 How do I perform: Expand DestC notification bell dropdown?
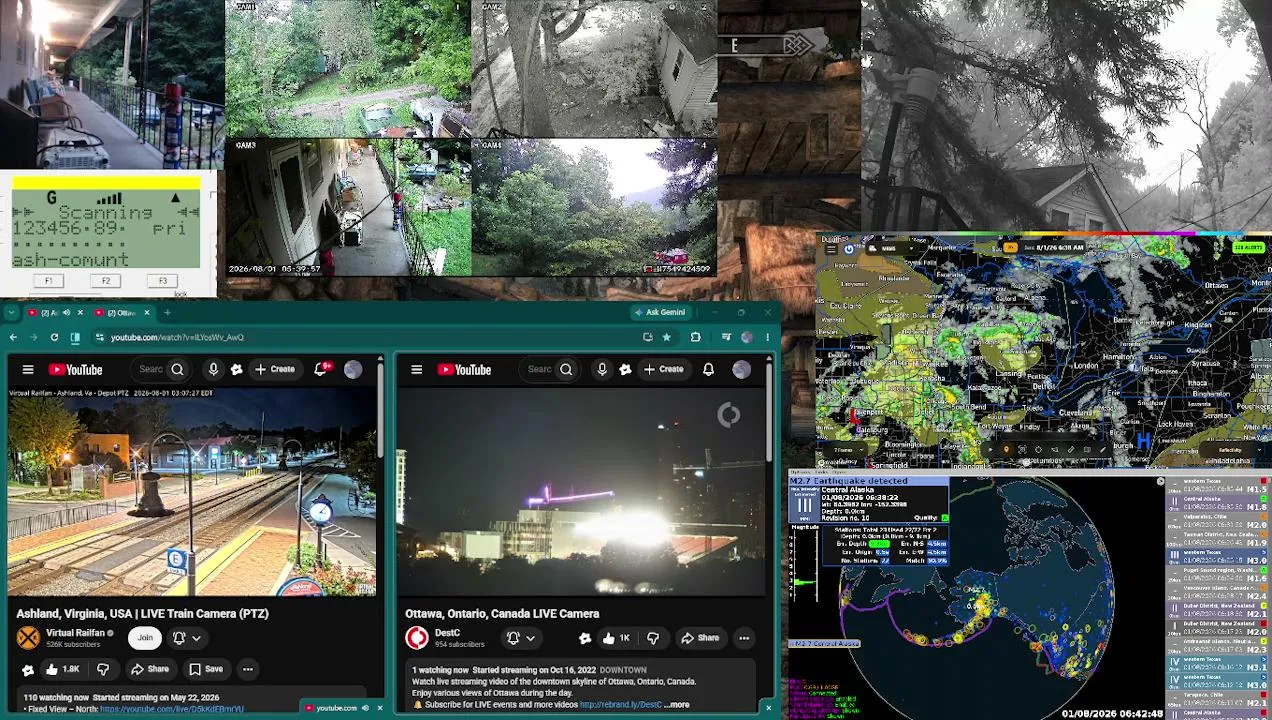[520, 638]
